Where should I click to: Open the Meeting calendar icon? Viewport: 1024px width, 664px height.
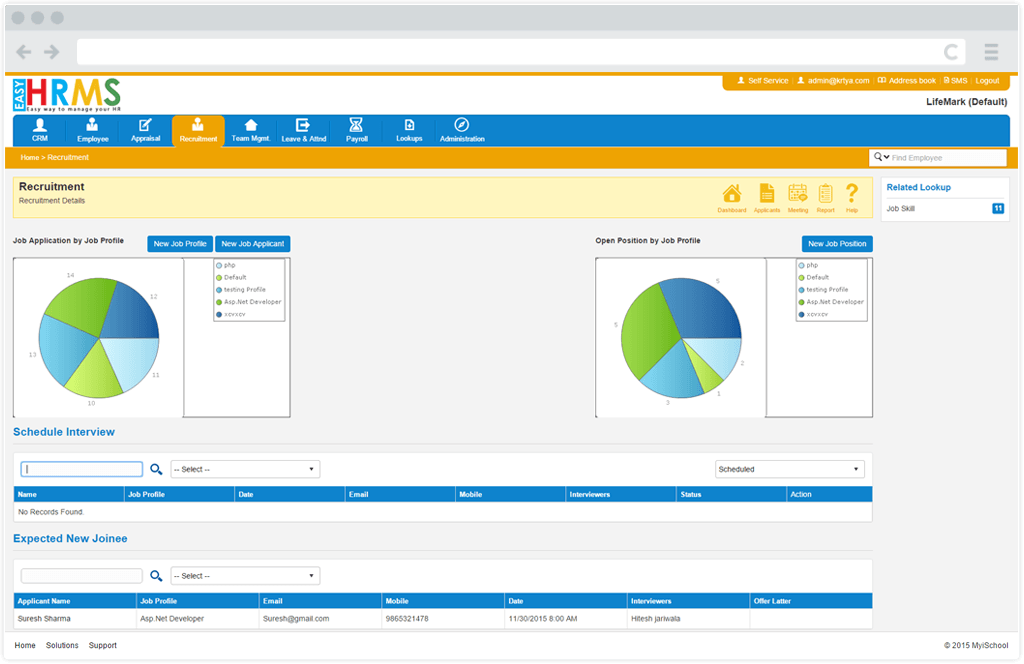797,196
